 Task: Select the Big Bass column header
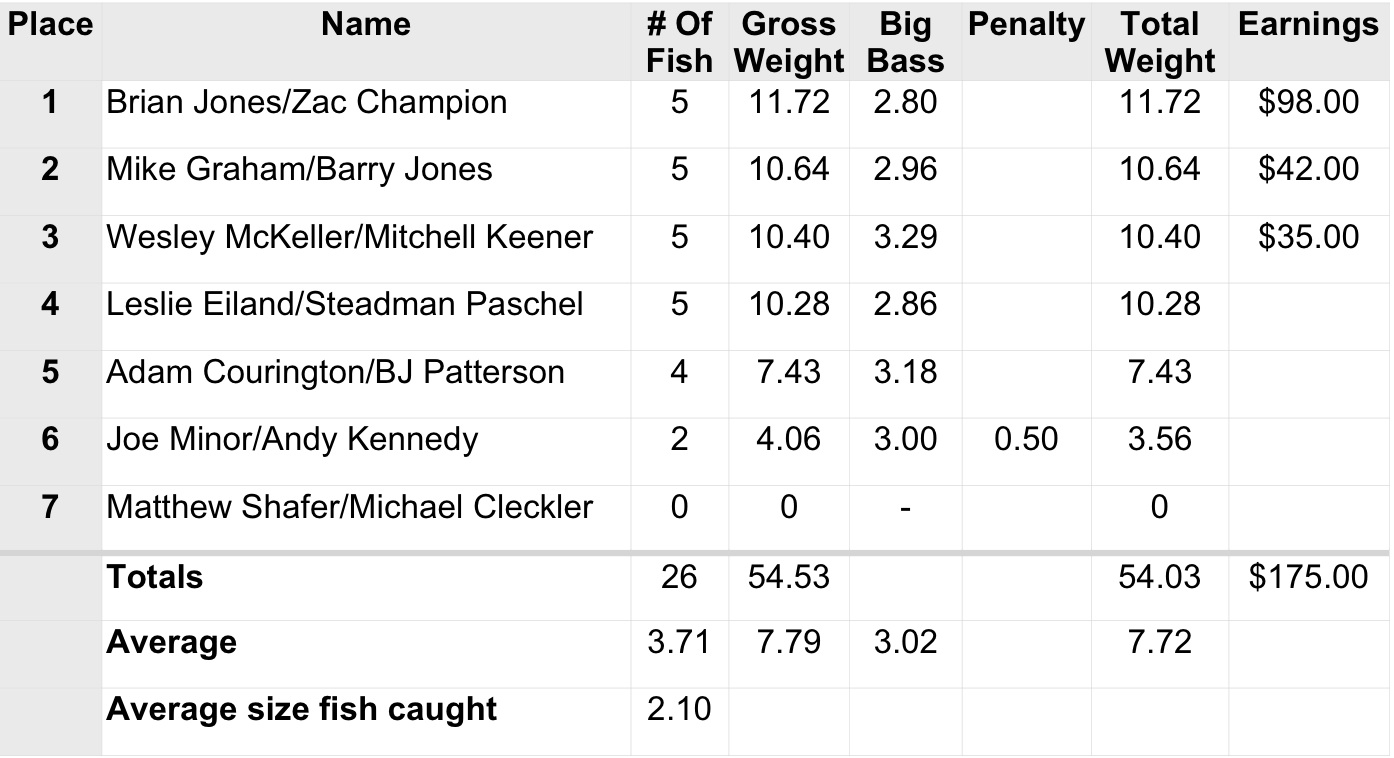[905, 42]
